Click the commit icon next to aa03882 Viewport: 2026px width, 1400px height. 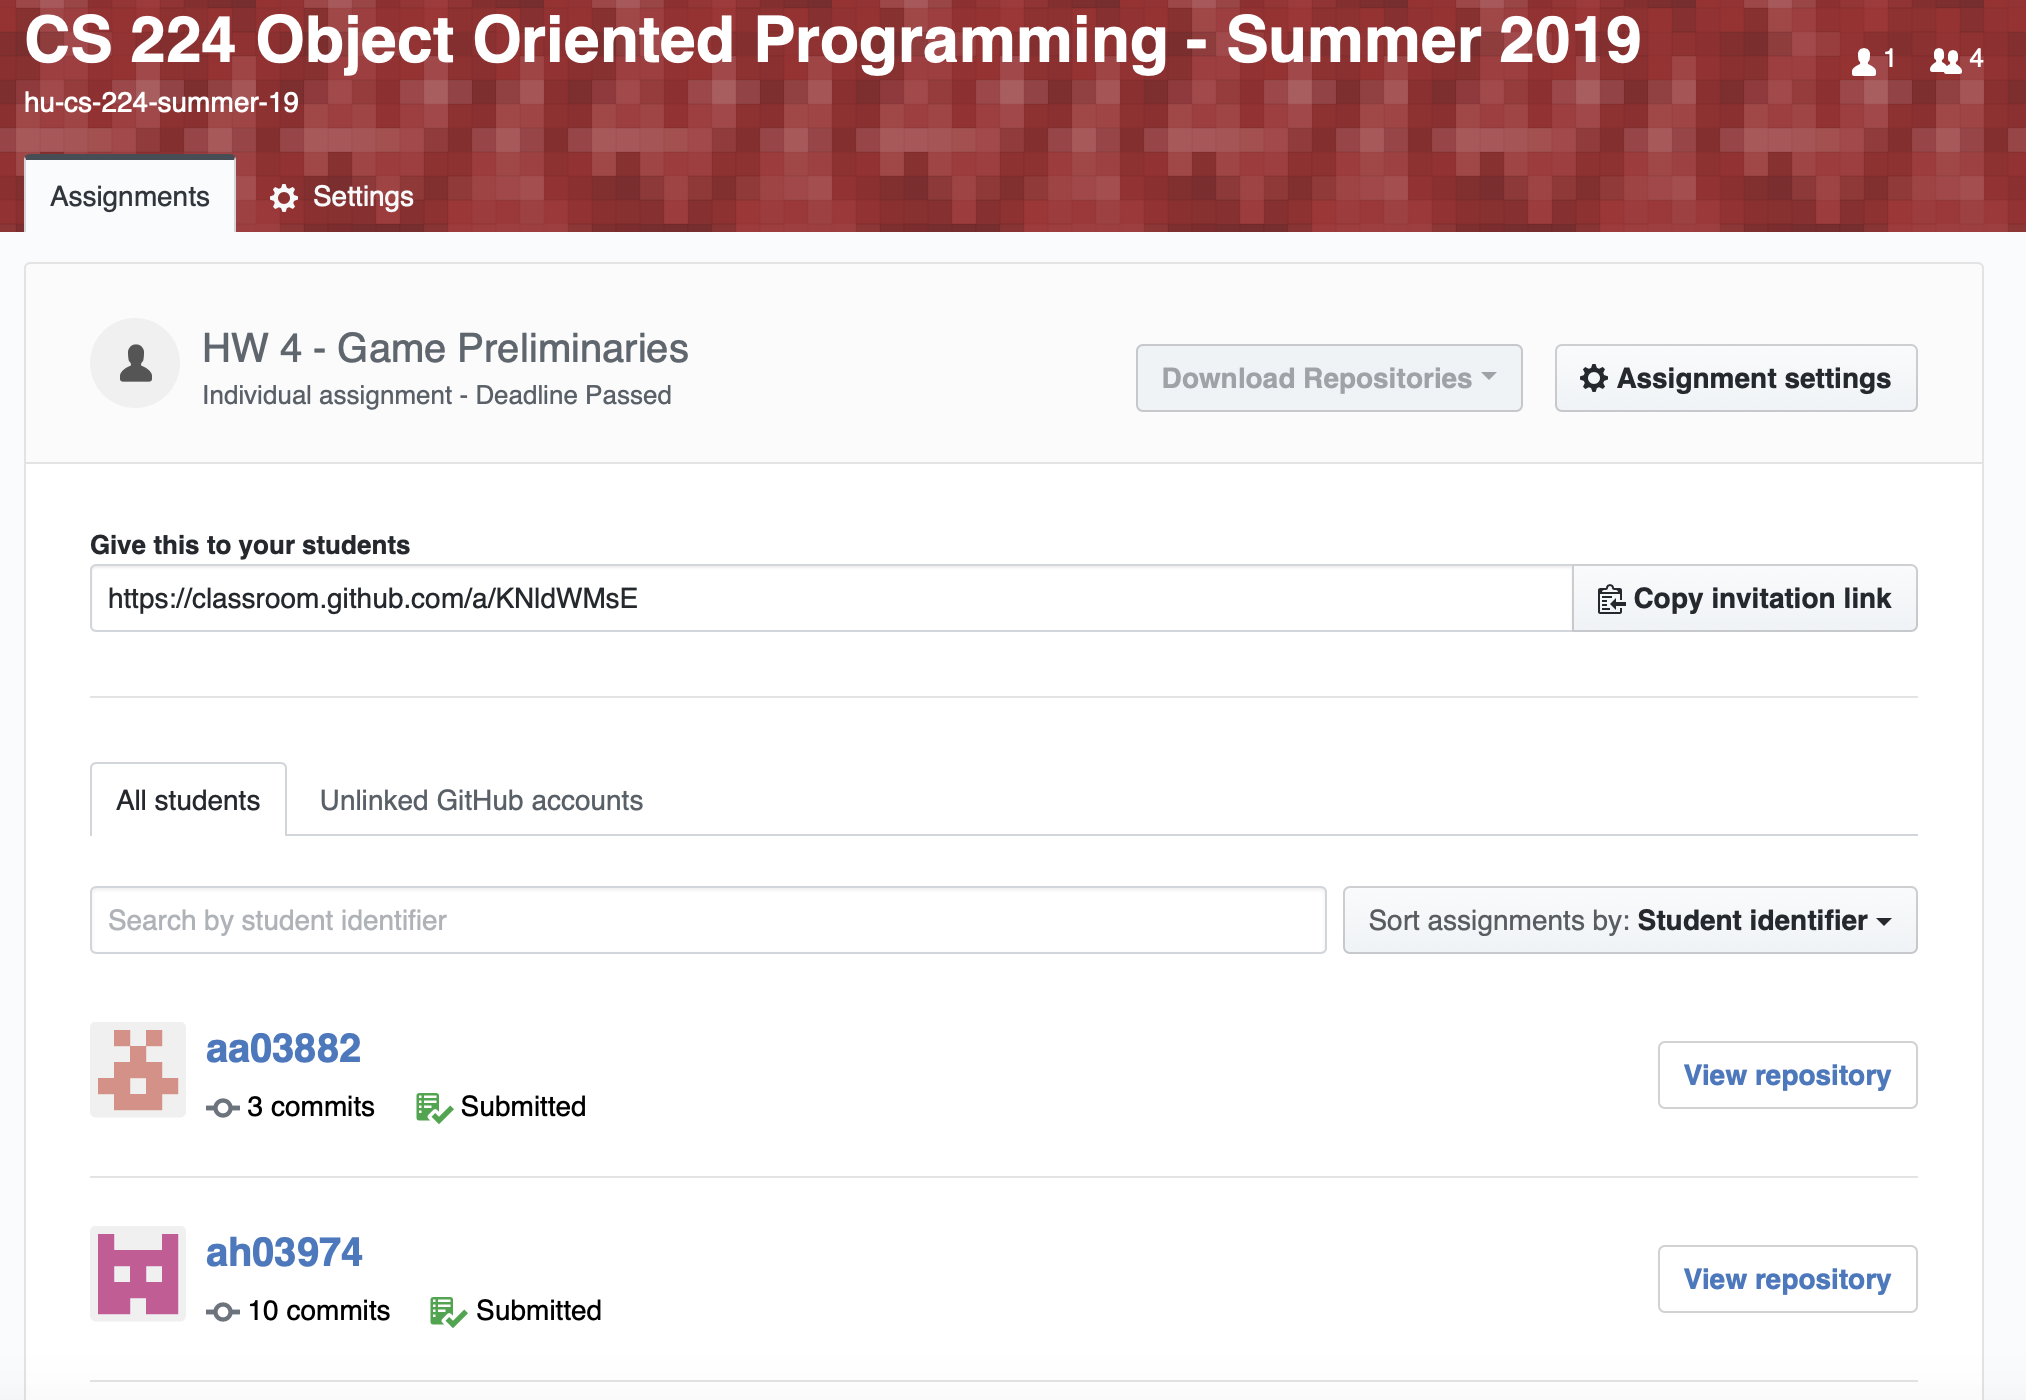(222, 1107)
